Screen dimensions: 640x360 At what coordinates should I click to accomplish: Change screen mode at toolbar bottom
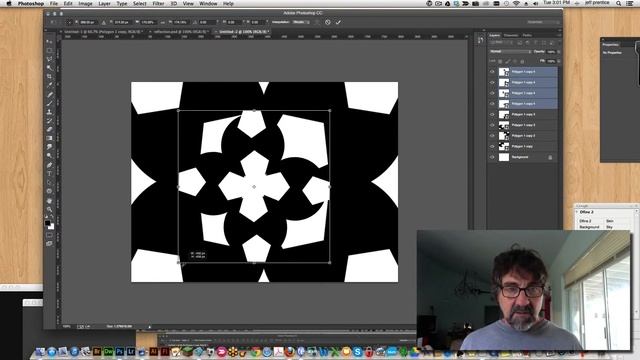tap(49, 244)
